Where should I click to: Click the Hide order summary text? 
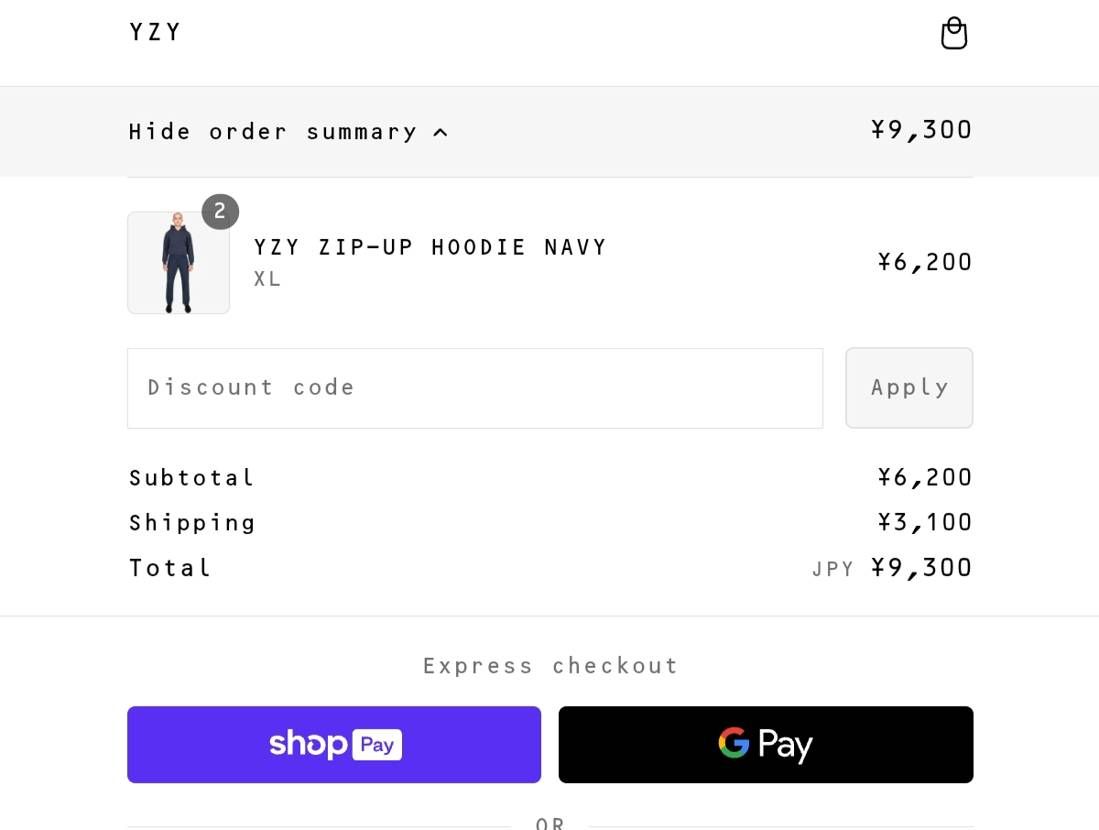click(x=273, y=132)
